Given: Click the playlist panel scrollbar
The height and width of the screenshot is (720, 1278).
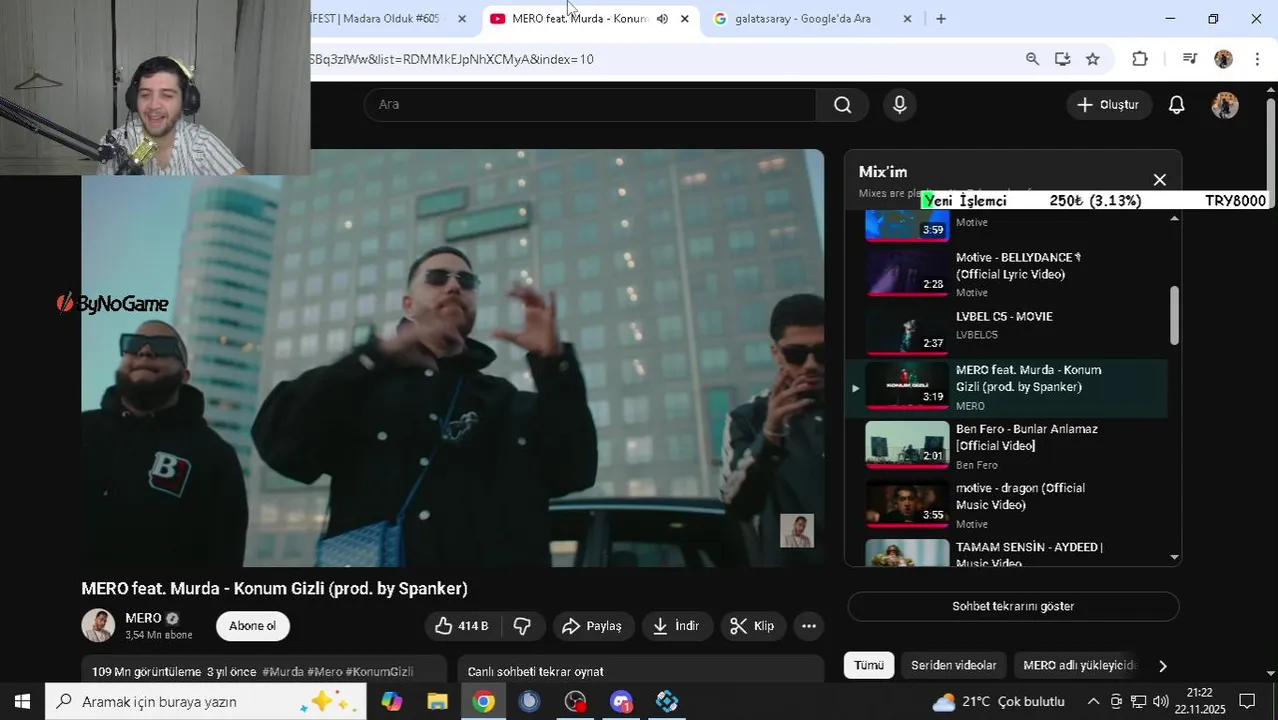Looking at the screenshot, I should click(1174, 316).
